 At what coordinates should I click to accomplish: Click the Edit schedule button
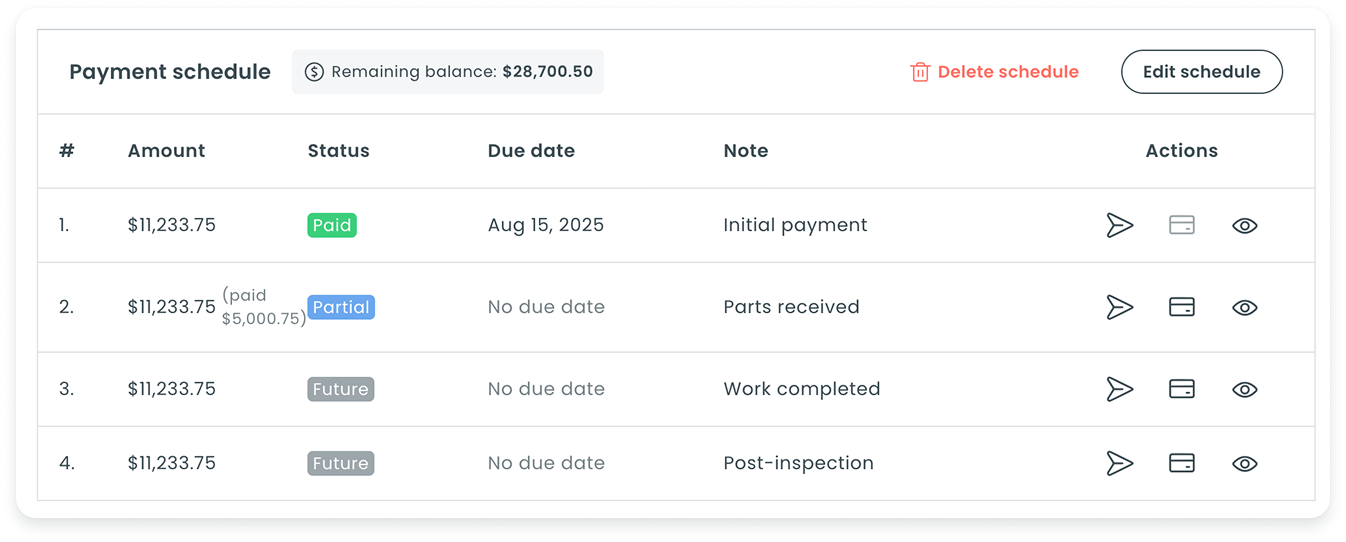(1201, 72)
